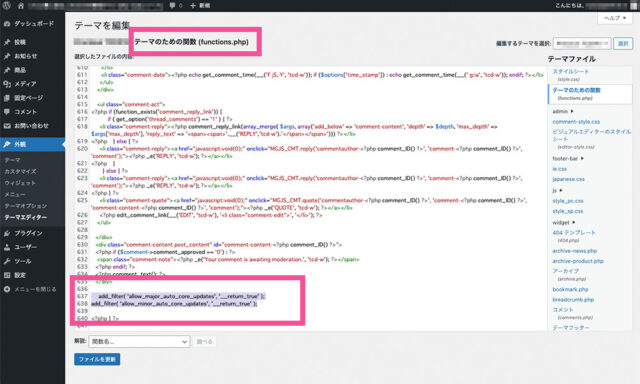Go to テーマエディター submenu
The height and width of the screenshot is (384, 640).
[26, 217]
